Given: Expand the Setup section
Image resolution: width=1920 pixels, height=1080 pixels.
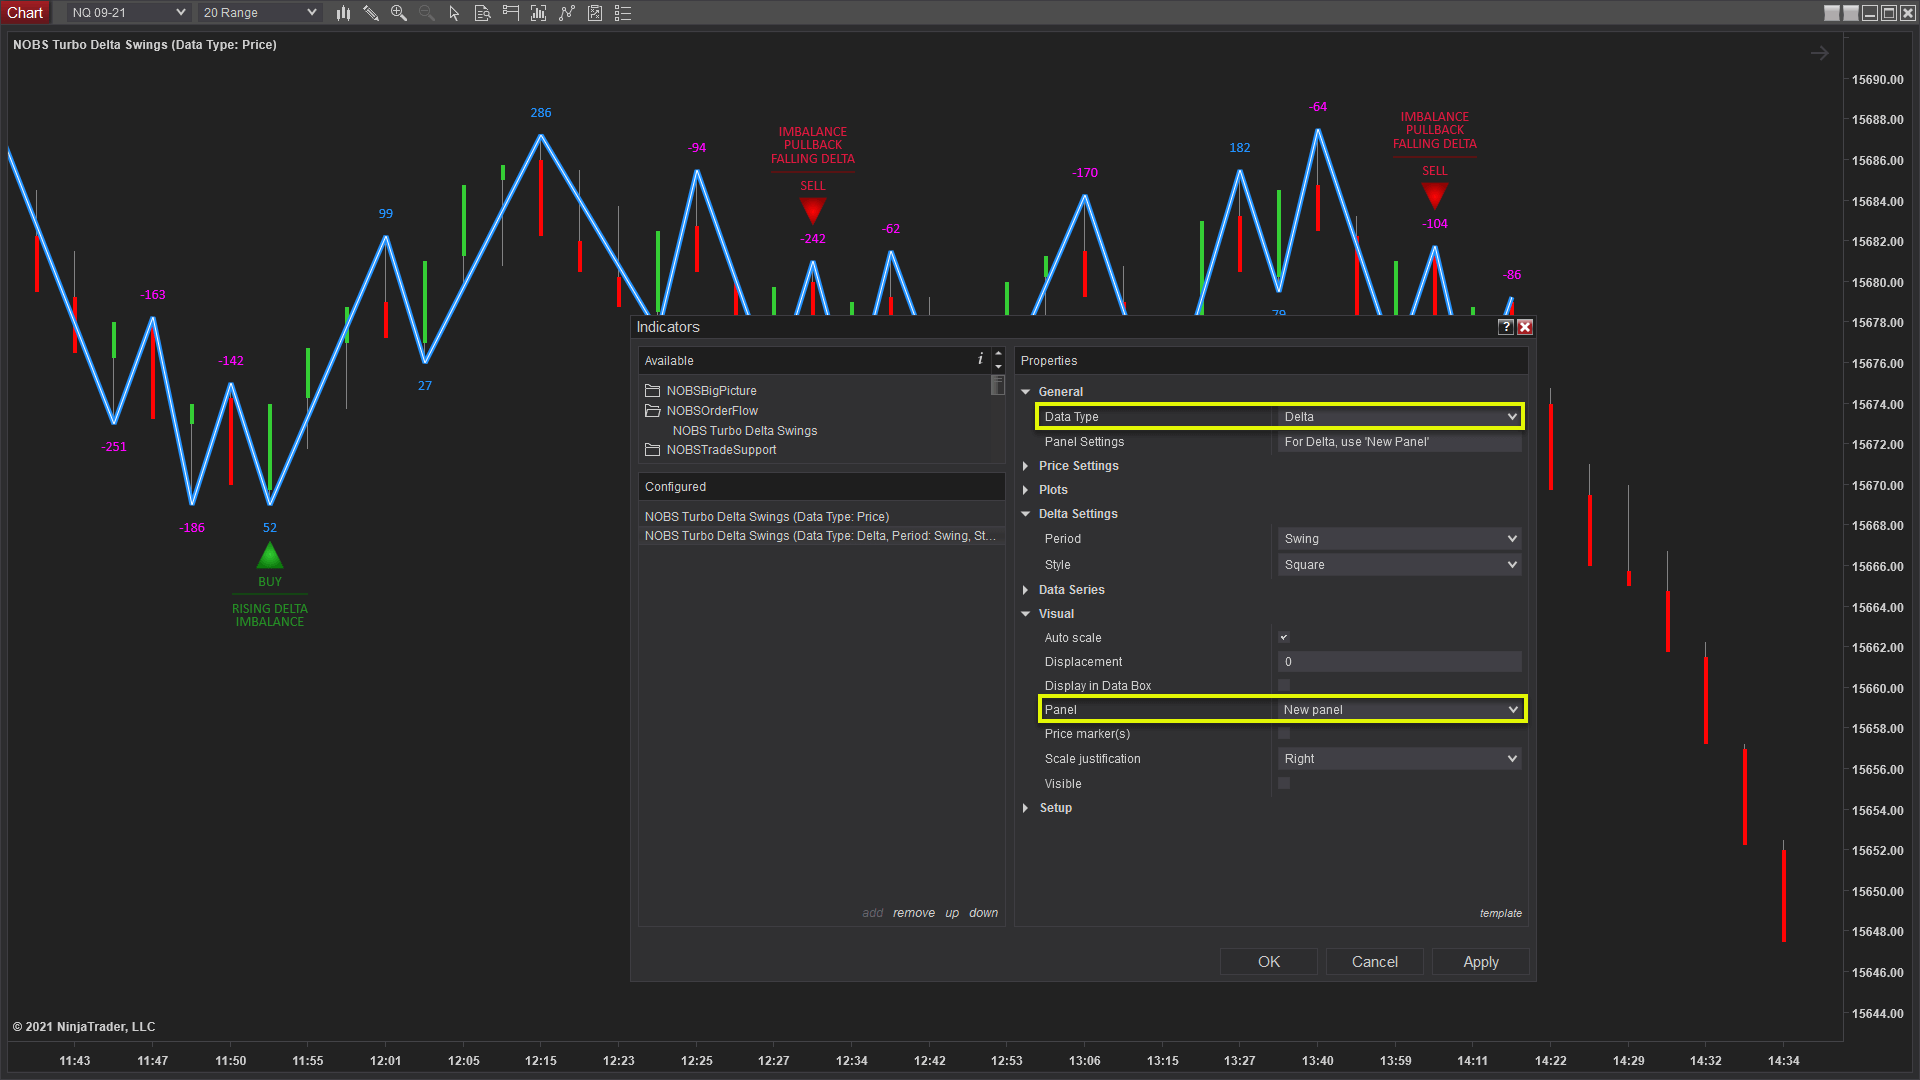Looking at the screenshot, I should point(1025,808).
